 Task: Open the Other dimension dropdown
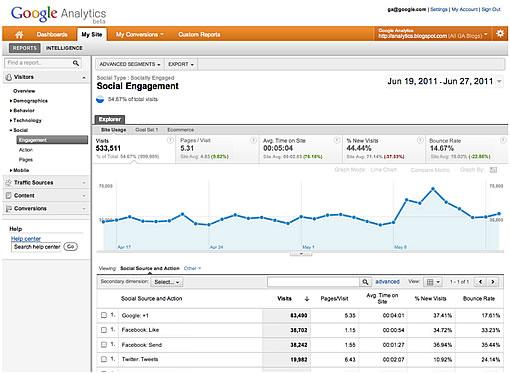tap(192, 268)
